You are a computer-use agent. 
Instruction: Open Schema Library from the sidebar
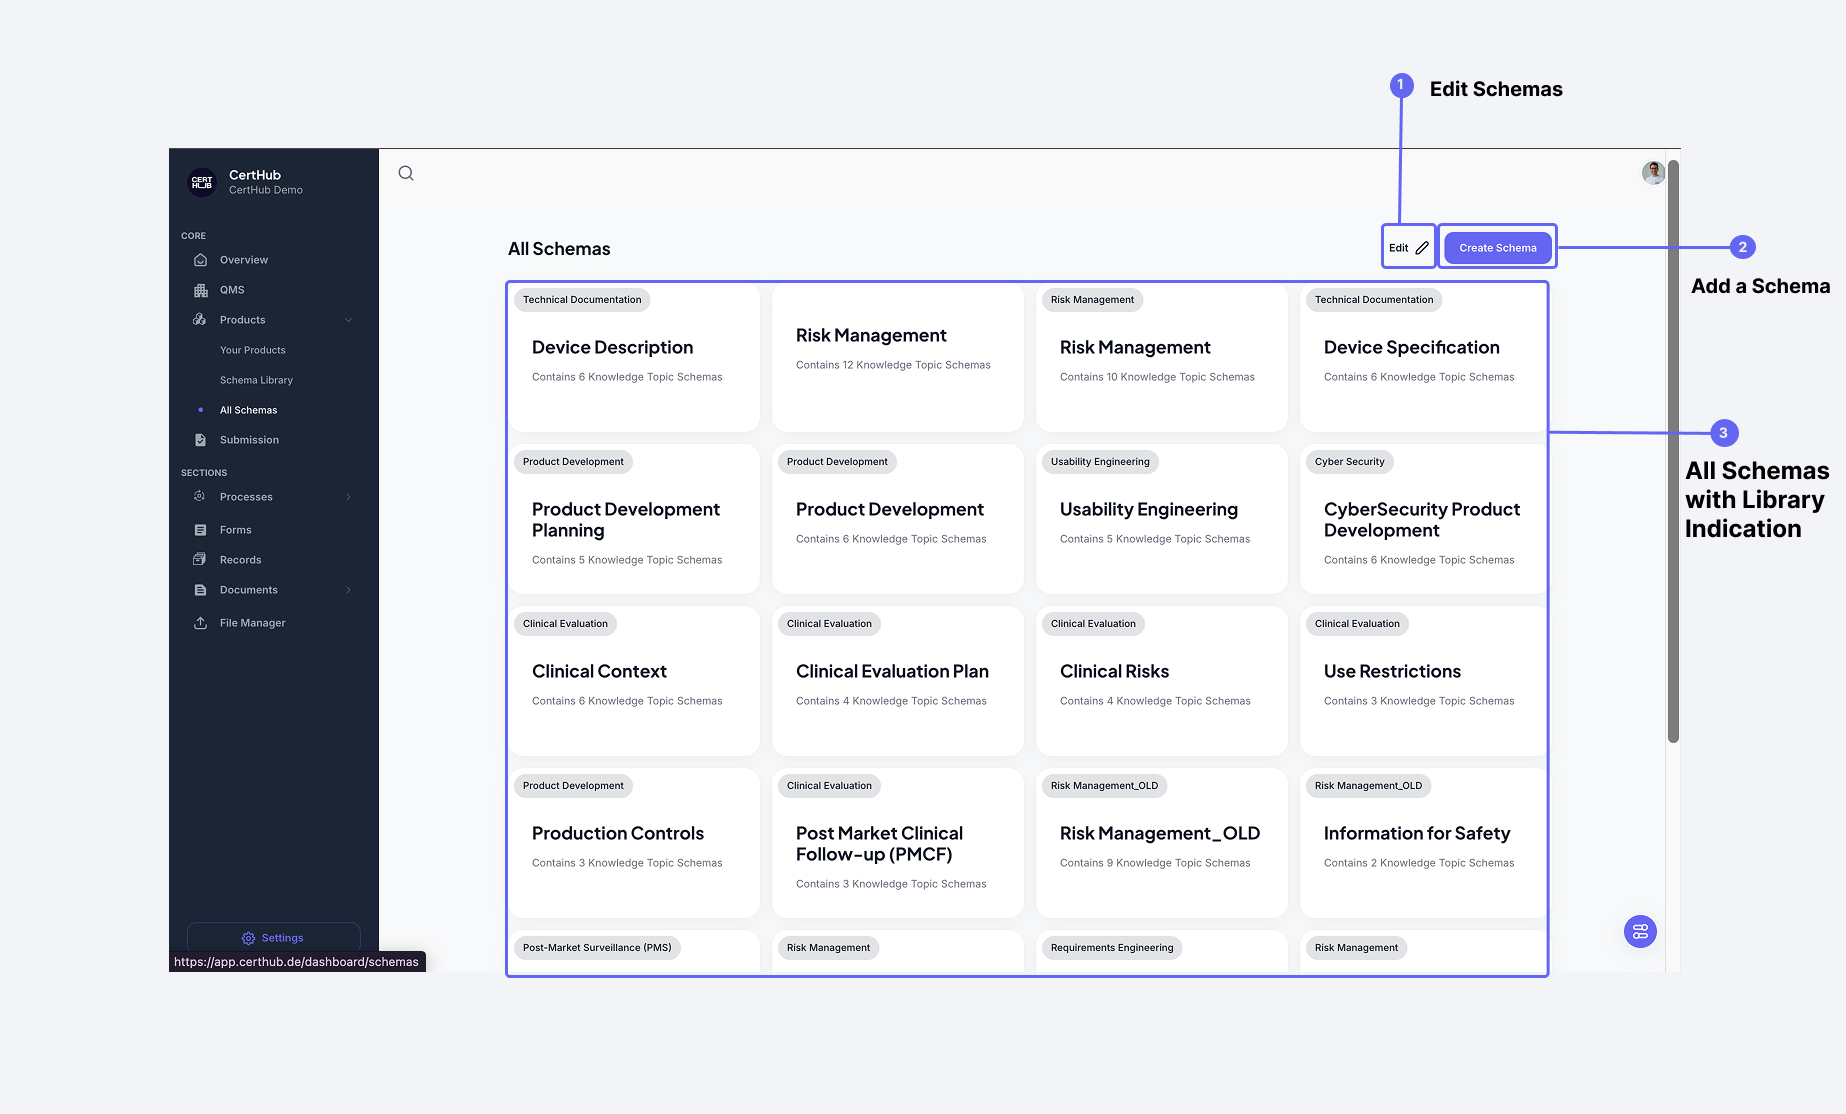256,379
